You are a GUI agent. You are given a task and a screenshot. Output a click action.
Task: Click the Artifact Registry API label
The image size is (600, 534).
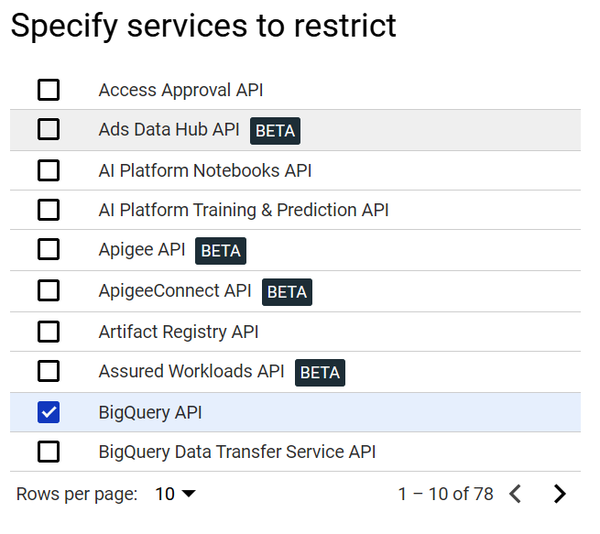click(179, 332)
